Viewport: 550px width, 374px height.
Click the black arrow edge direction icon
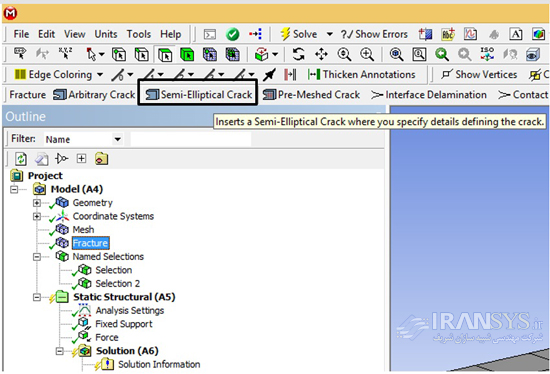[269, 74]
